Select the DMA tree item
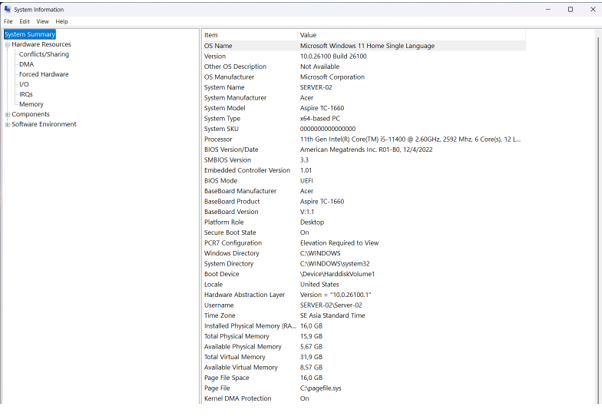Image resolution: width=602 pixels, height=416 pixels. (x=26, y=64)
